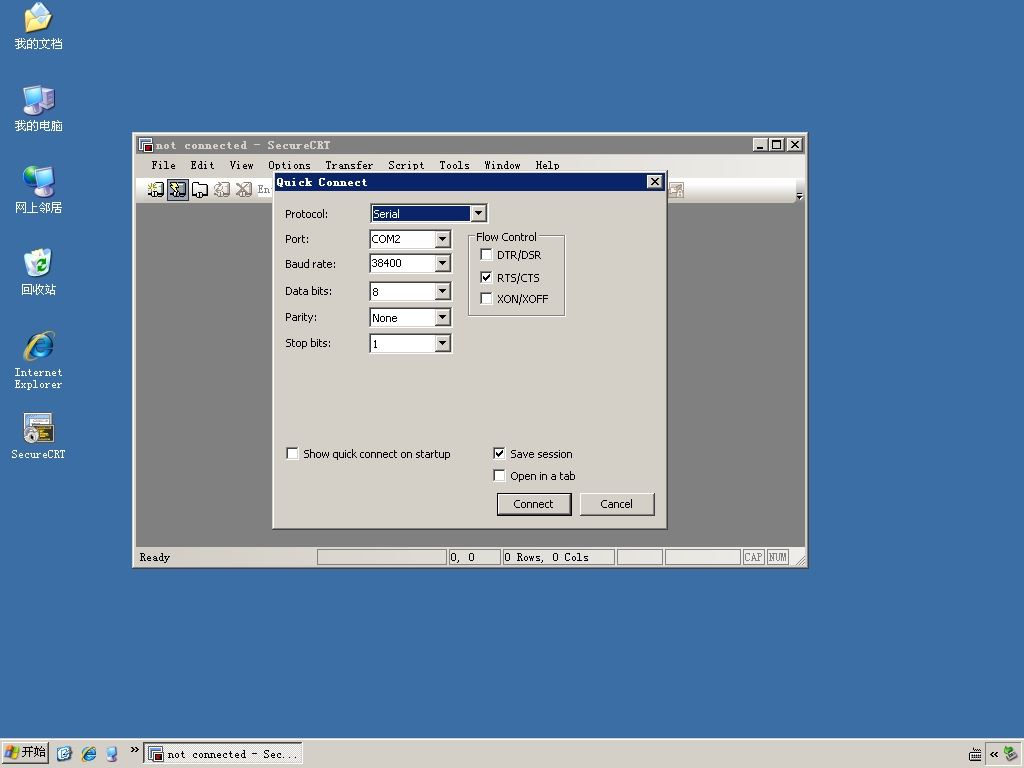Click the Disconnect toolbar icon
This screenshot has width=1024, height=768.
point(244,190)
